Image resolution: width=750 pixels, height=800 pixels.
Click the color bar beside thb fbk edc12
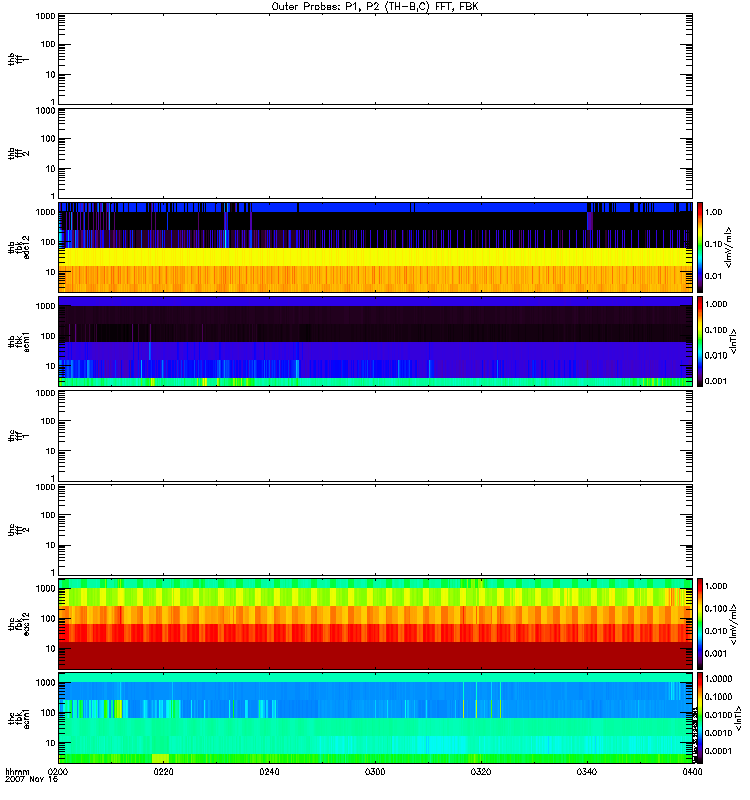[x=700, y=247]
